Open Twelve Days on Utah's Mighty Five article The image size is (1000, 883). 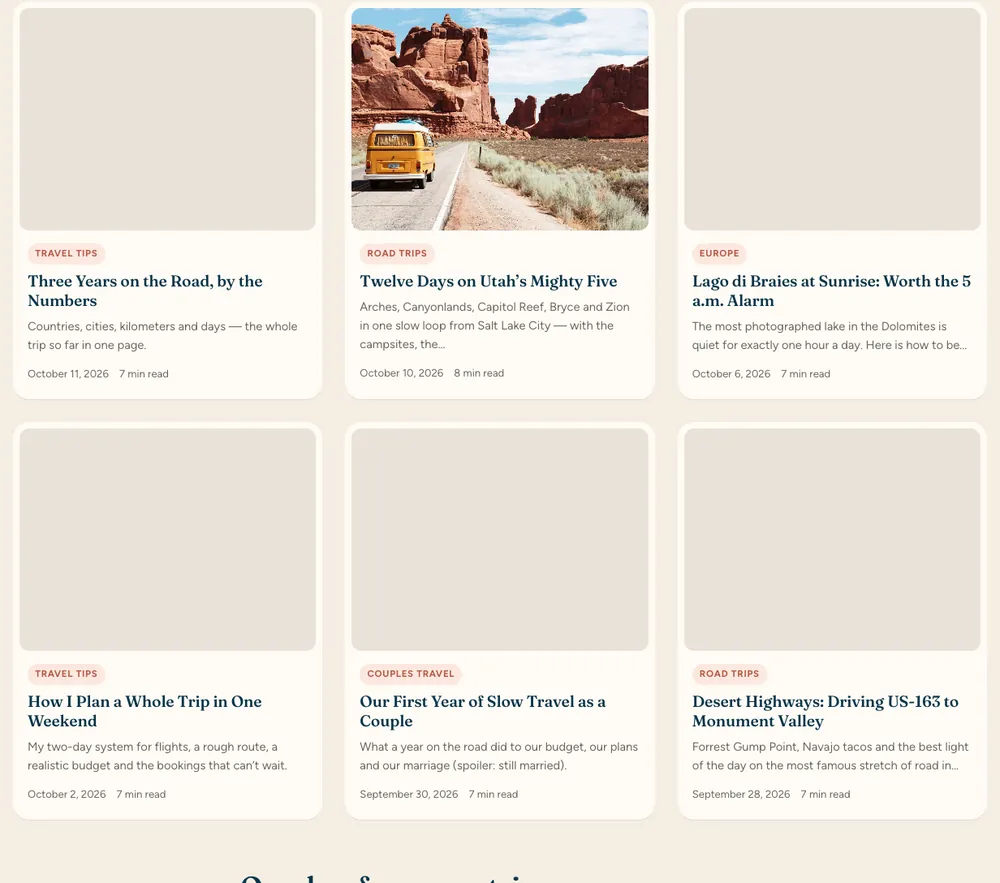(489, 281)
